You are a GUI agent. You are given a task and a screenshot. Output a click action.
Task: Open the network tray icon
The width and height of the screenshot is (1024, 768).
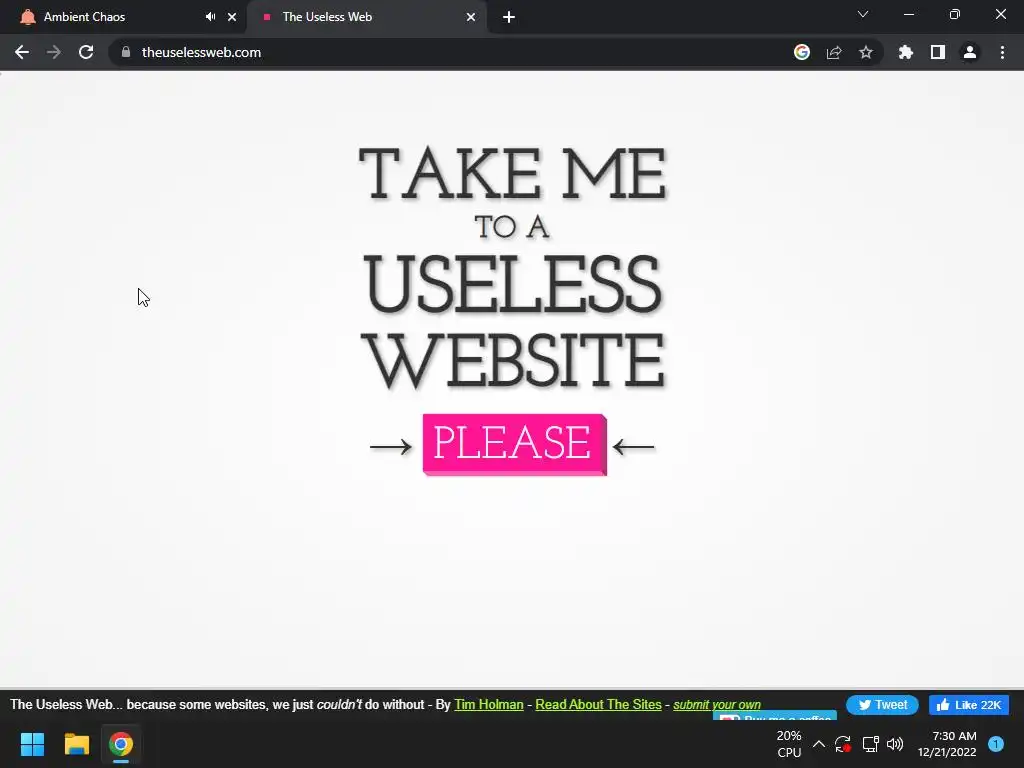click(870, 744)
